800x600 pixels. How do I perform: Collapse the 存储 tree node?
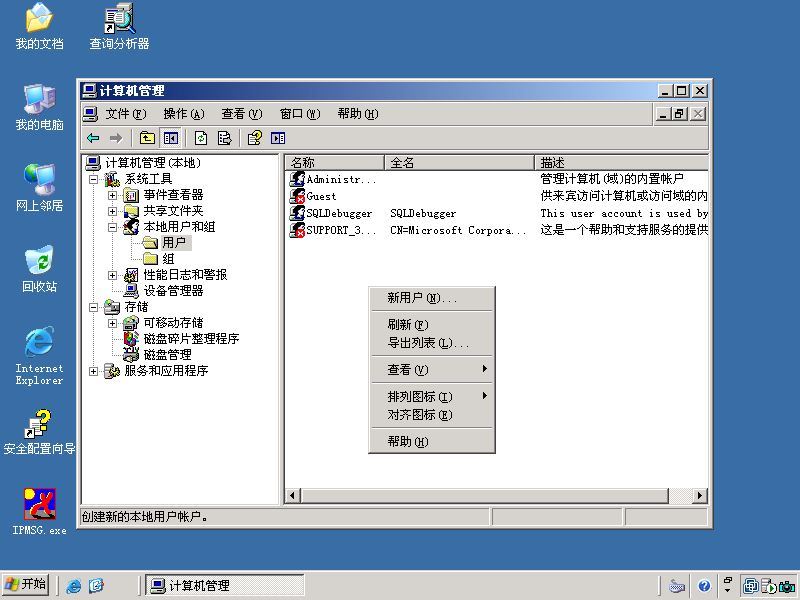[x=93, y=307]
